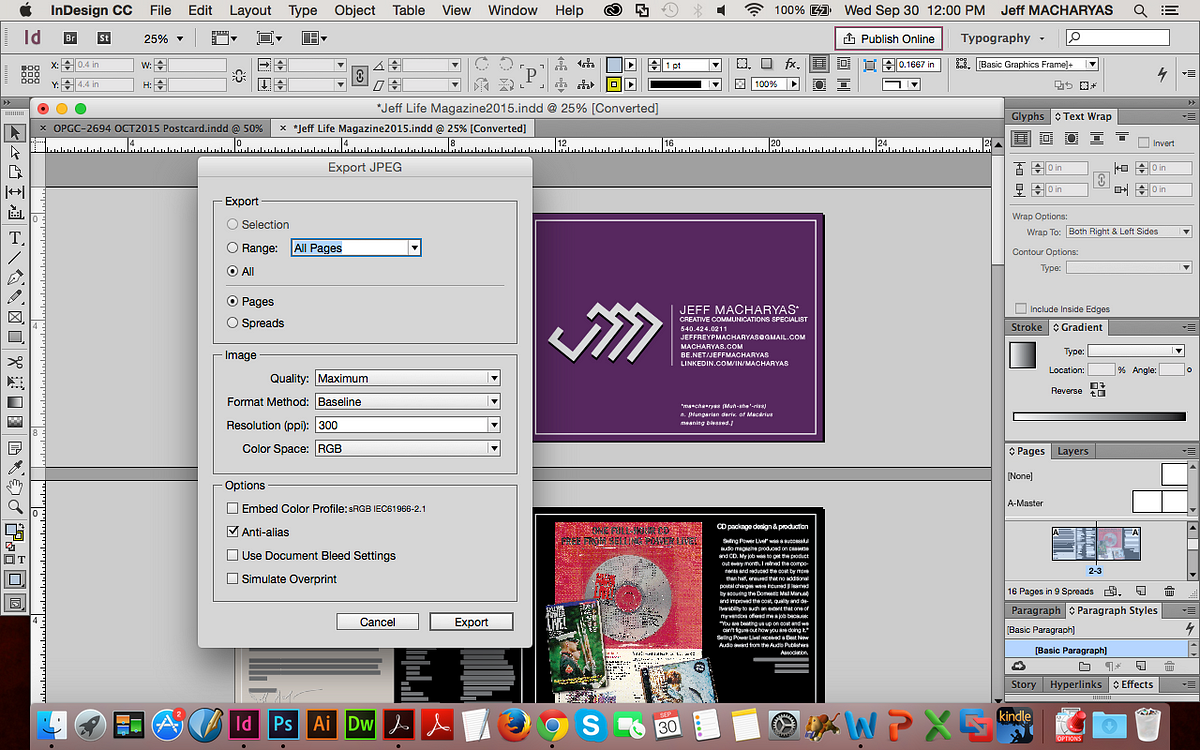
Task: Open Photoshop from the Dock
Action: click(x=283, y=723)
